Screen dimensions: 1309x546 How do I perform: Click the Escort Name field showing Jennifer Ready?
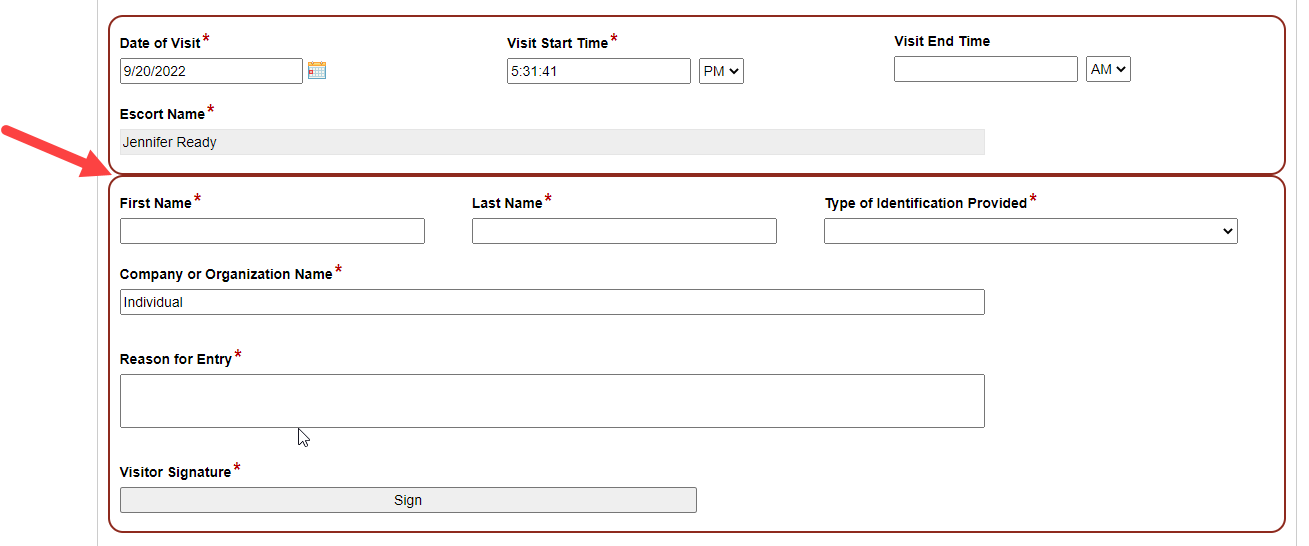tap(551, 142)
